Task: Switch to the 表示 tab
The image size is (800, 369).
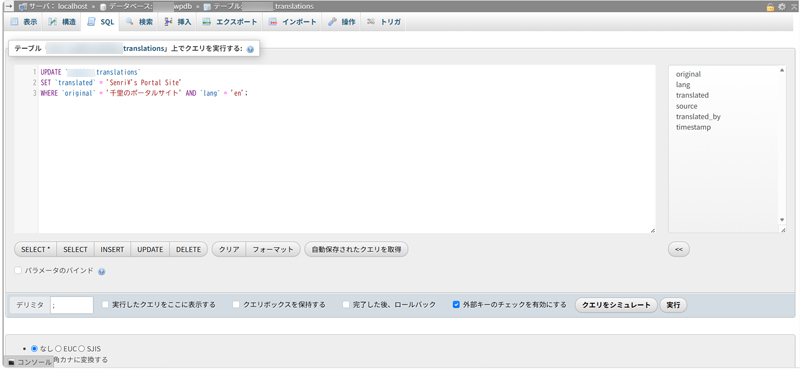Action: pos(23,22)
